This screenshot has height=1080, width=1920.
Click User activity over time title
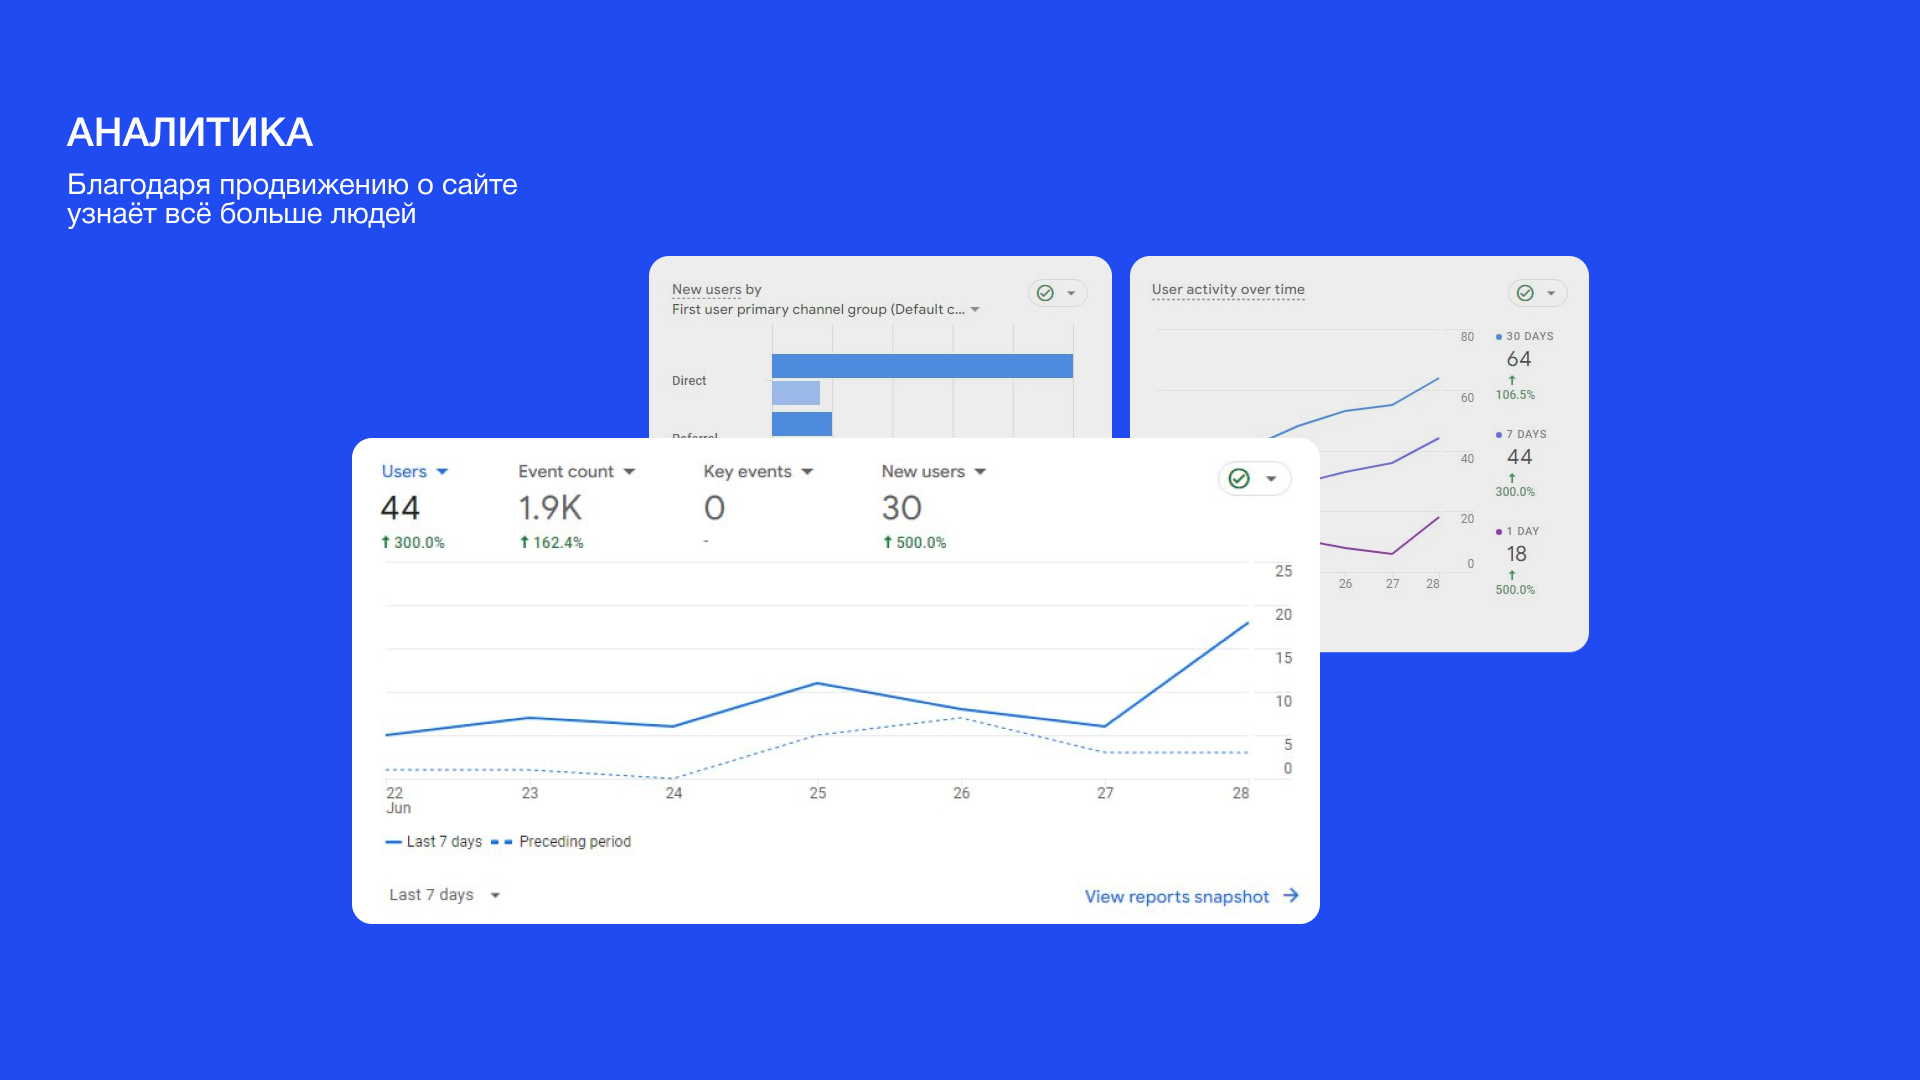click(1228, 290)
